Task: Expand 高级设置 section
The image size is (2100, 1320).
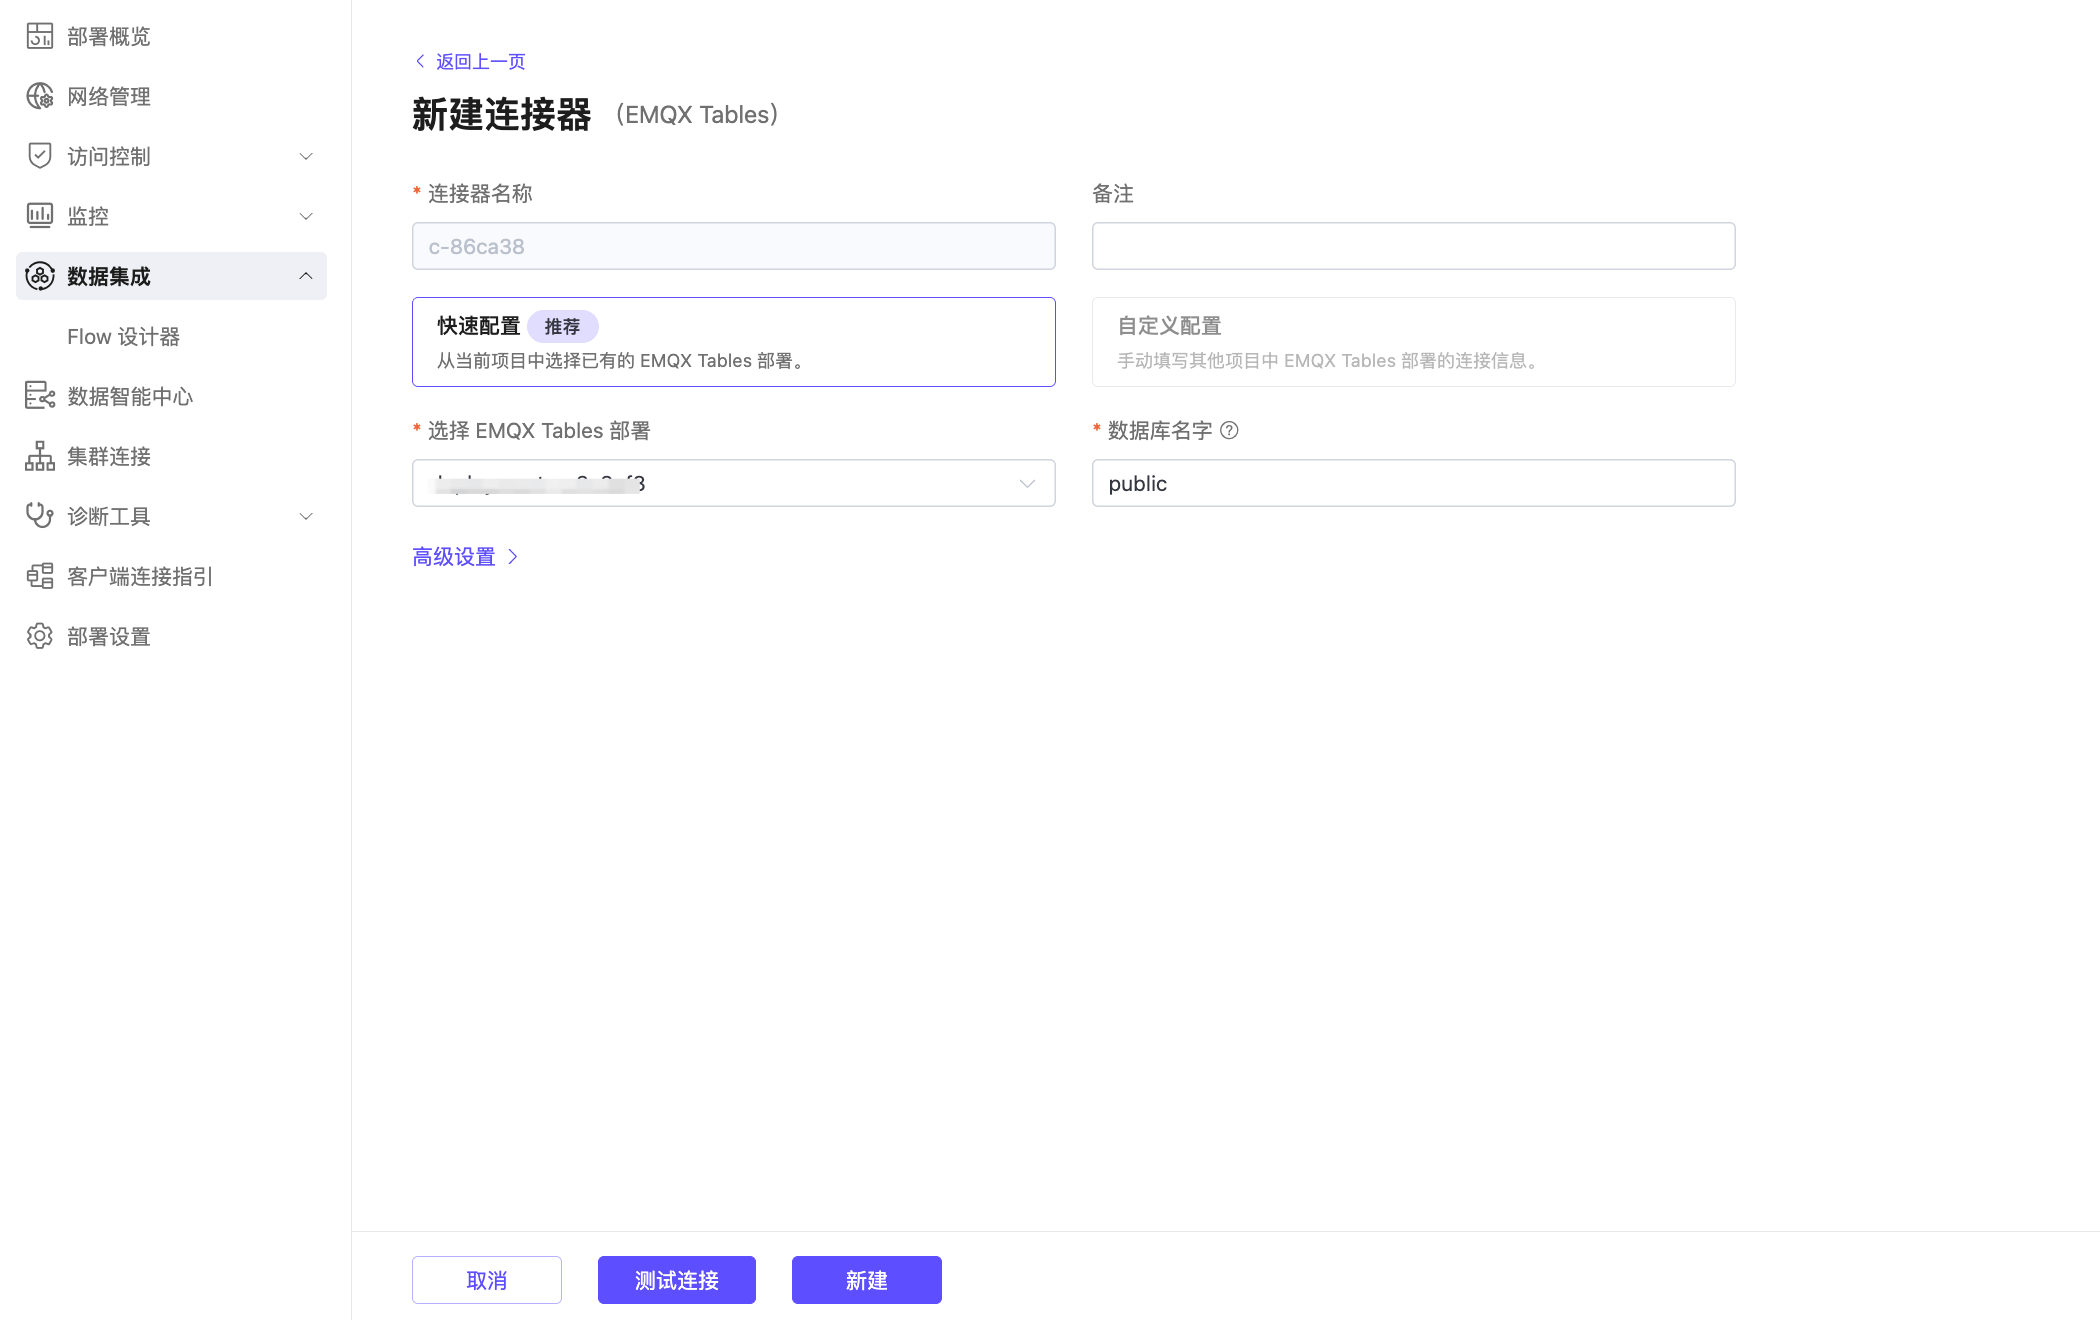Action: 465,557
